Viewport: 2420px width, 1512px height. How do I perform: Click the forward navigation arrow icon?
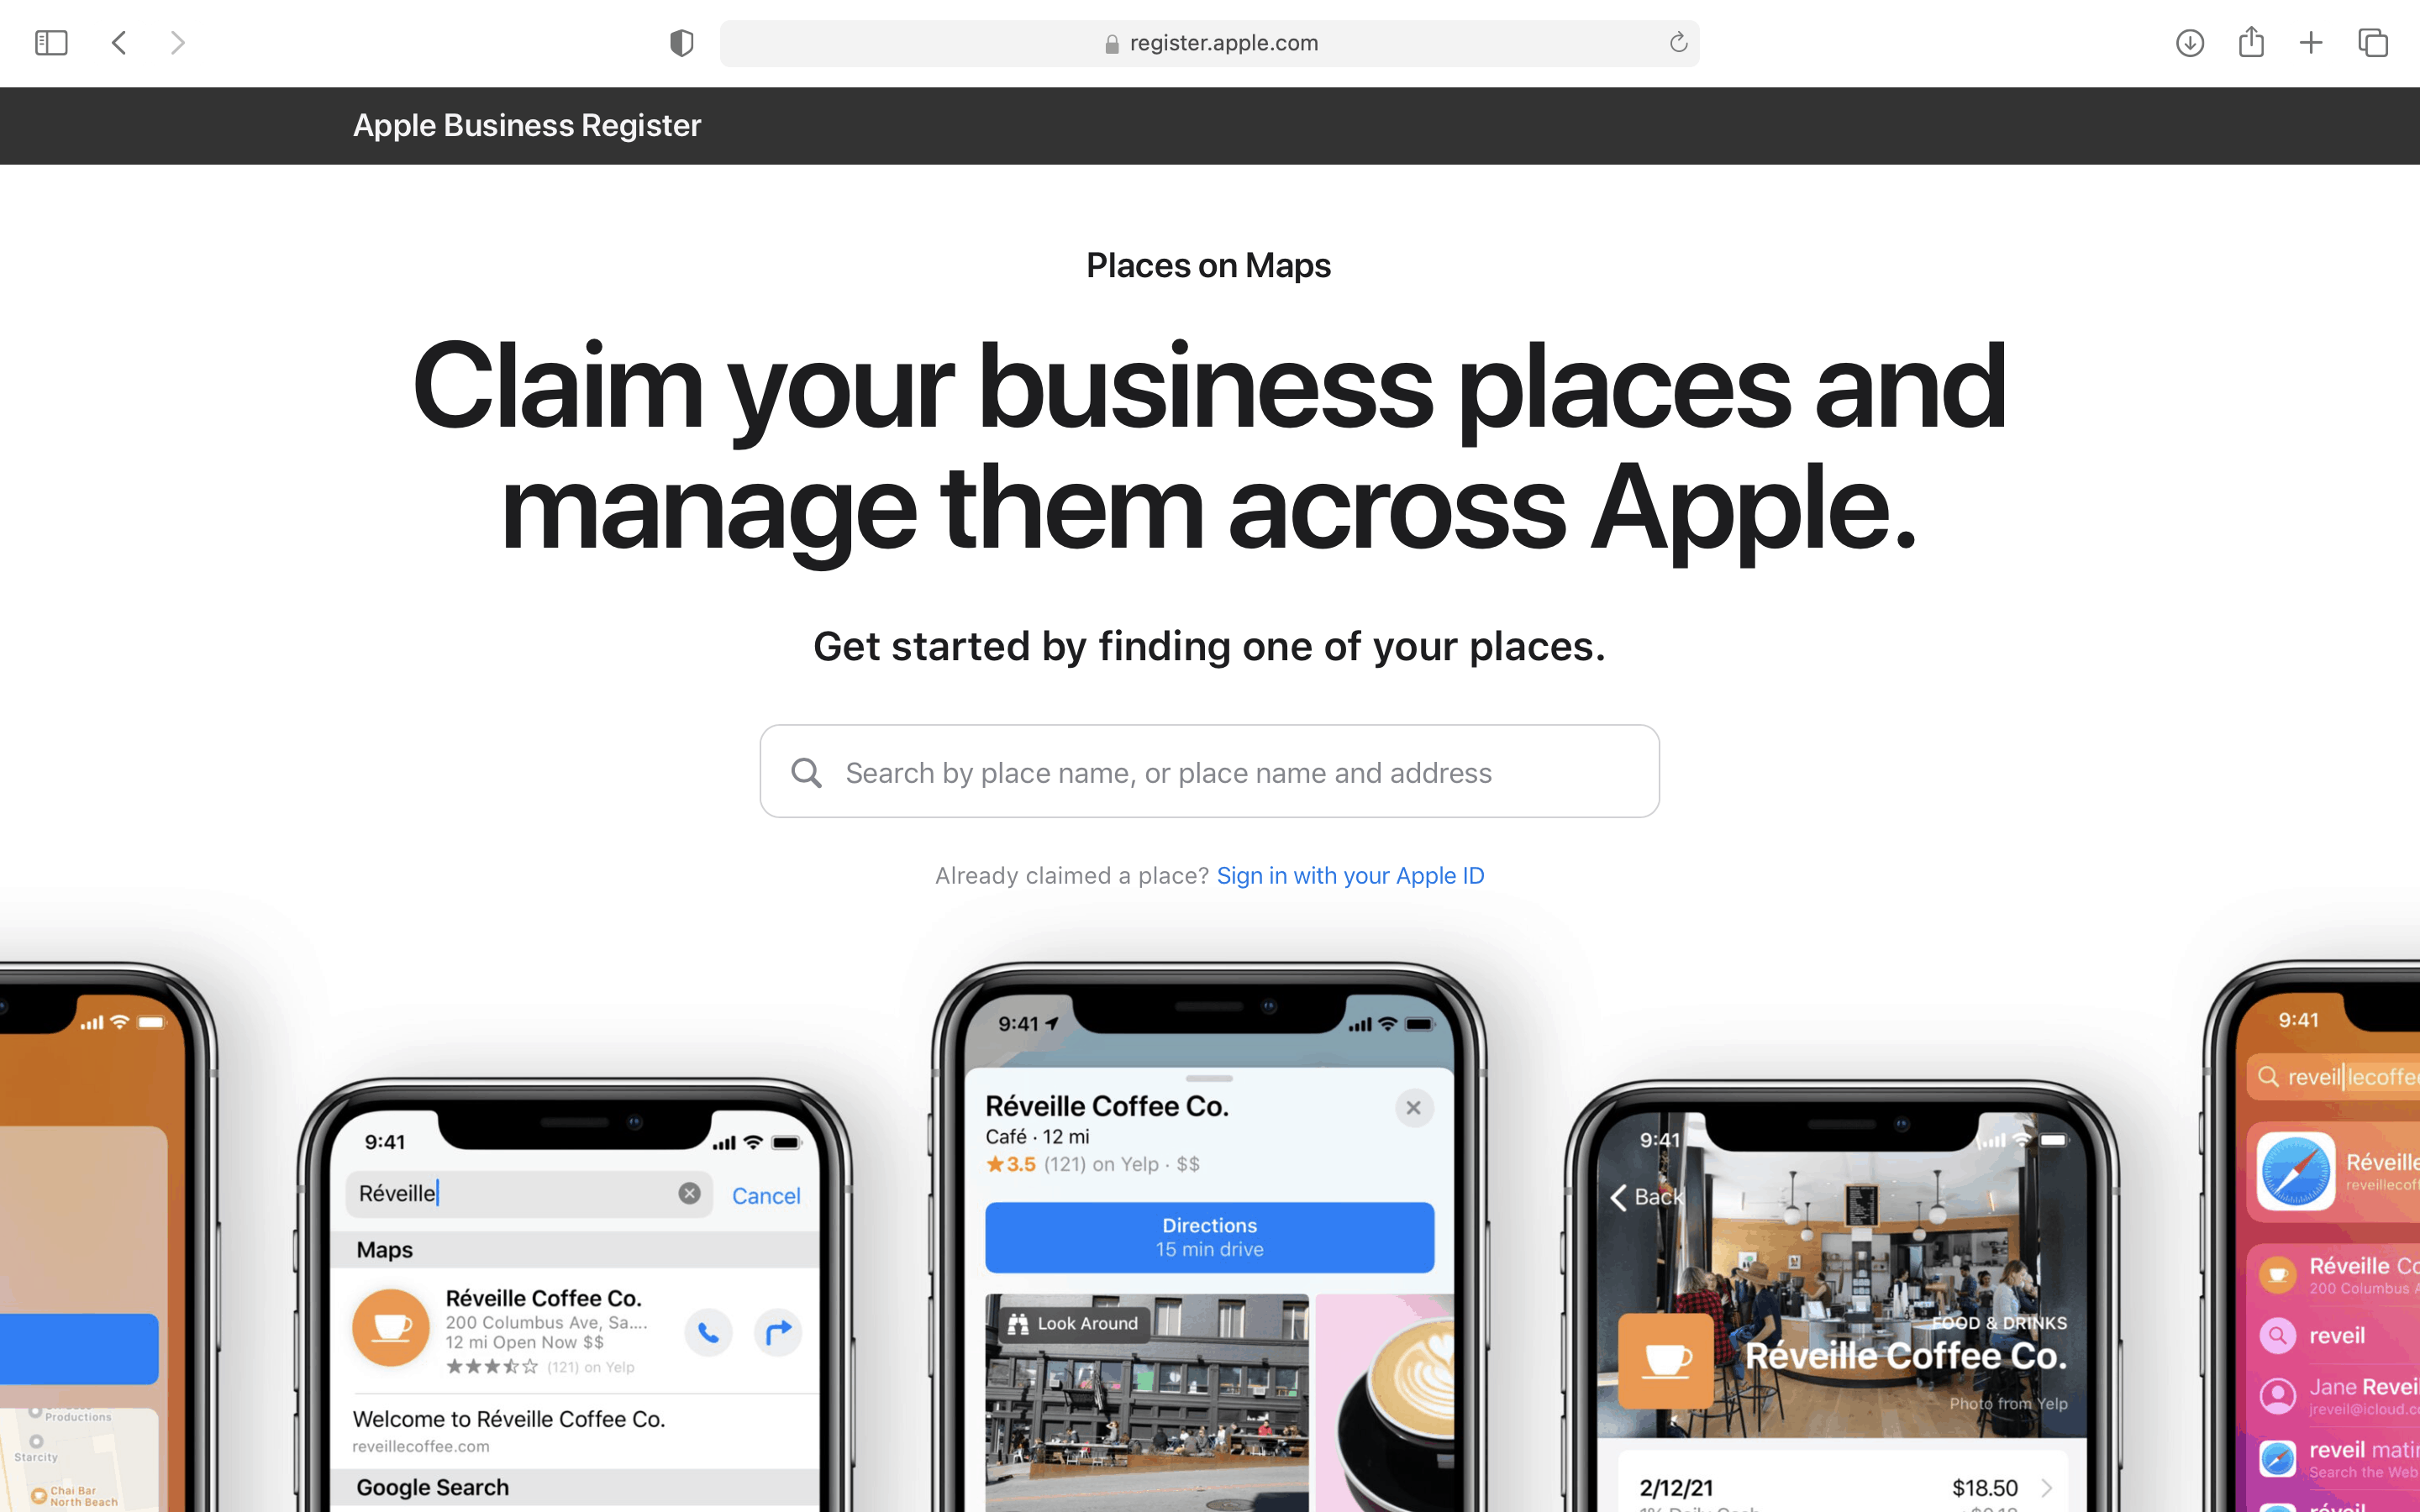click(174, 42)
